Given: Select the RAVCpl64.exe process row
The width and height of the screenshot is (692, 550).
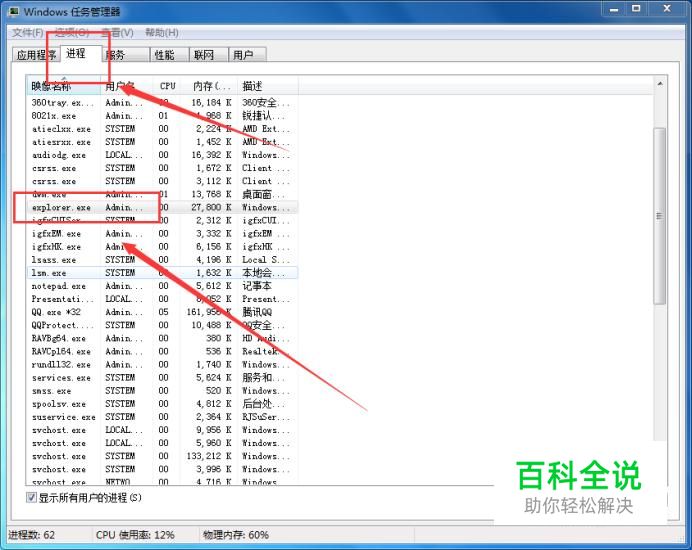Looking at the screenshot, I should pyautogui.click(x=162, y=351).
